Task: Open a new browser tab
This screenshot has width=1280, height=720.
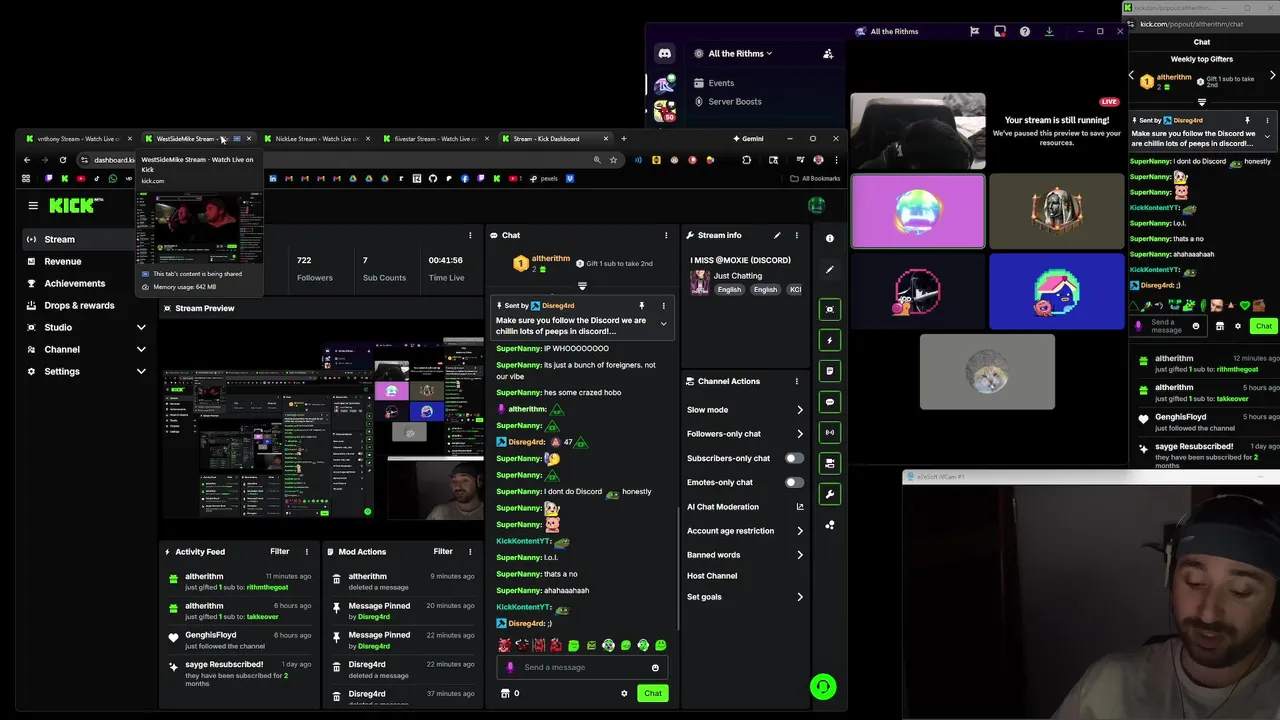Action: (624, 139)
